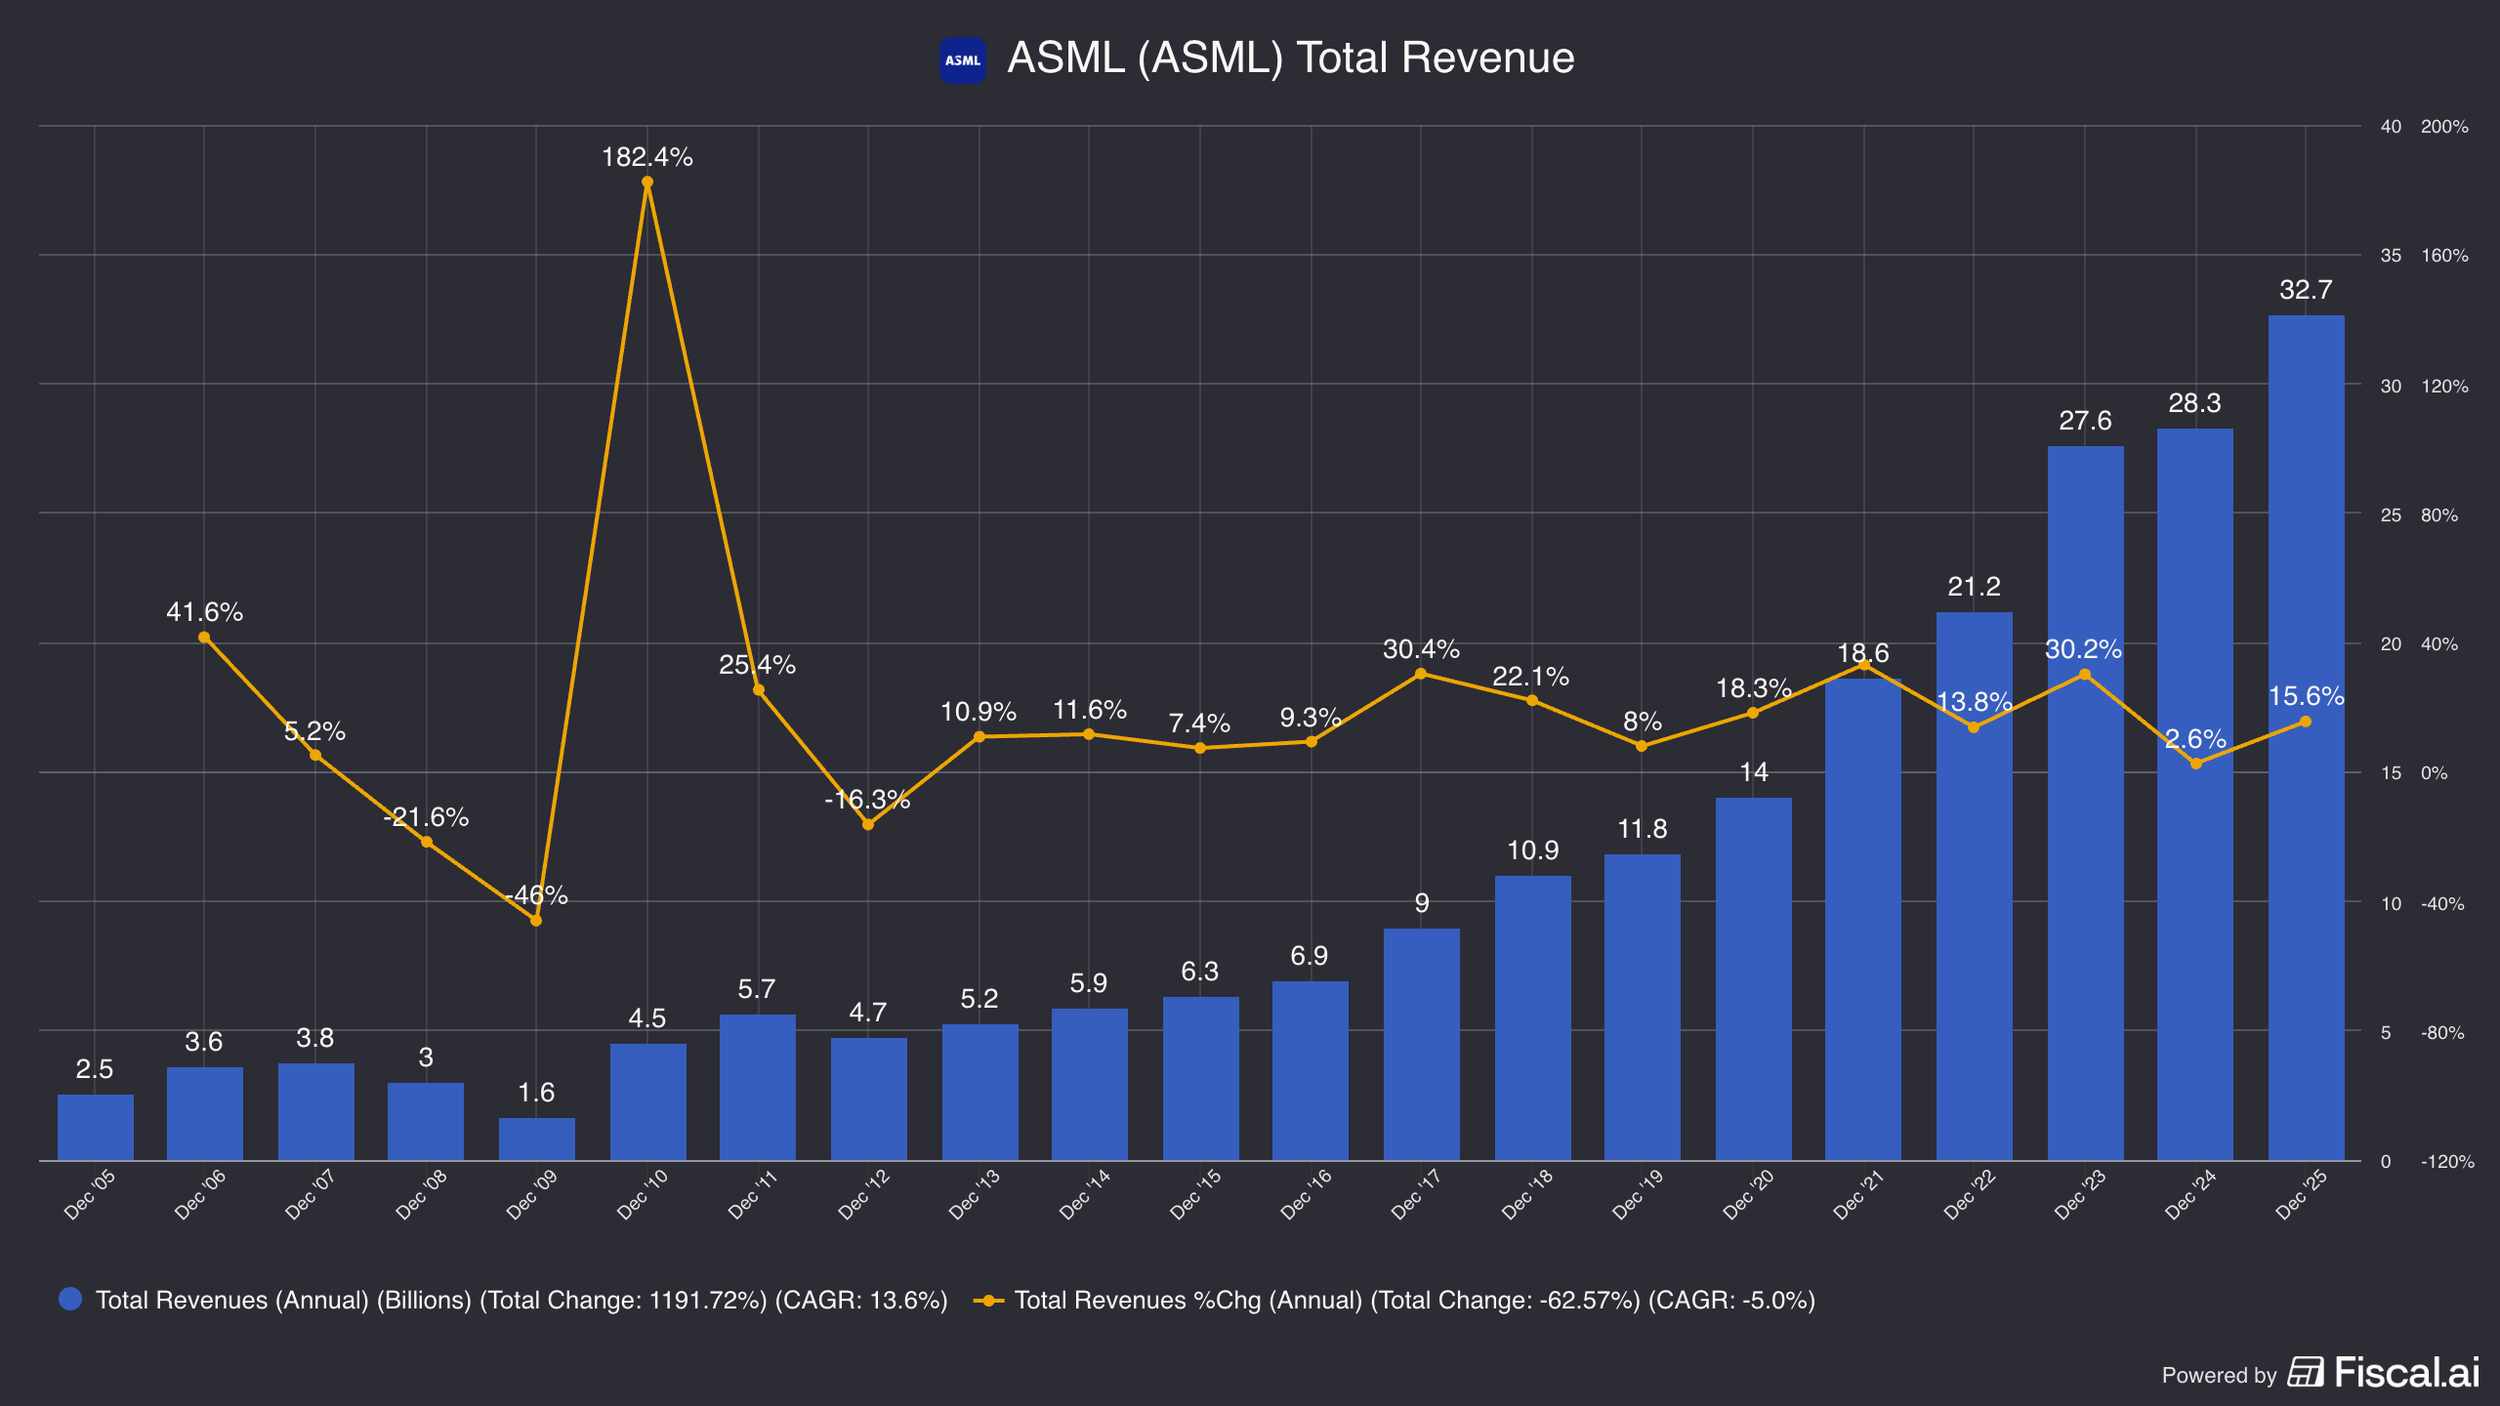Click the Dec '05 x-axis label
The image size is (2500, 1406).
coord(89,1195)
